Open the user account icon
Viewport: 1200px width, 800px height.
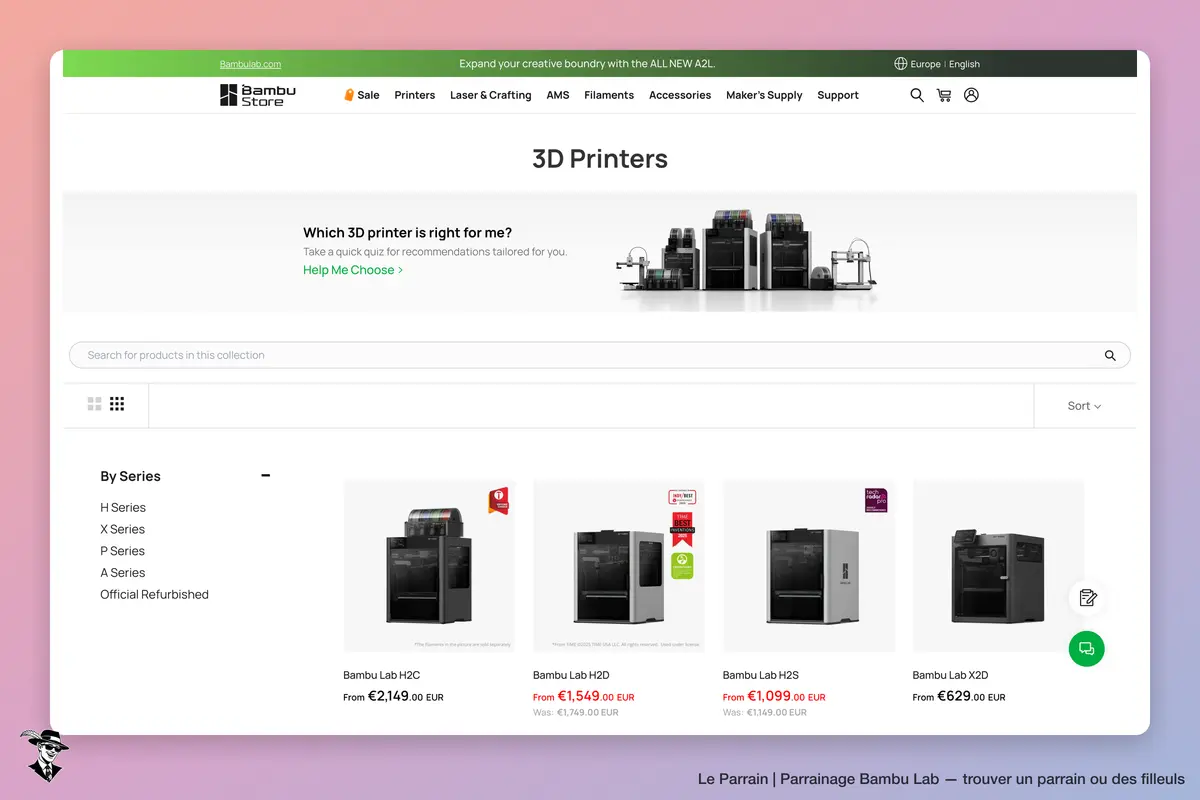(x=971, y=95)
